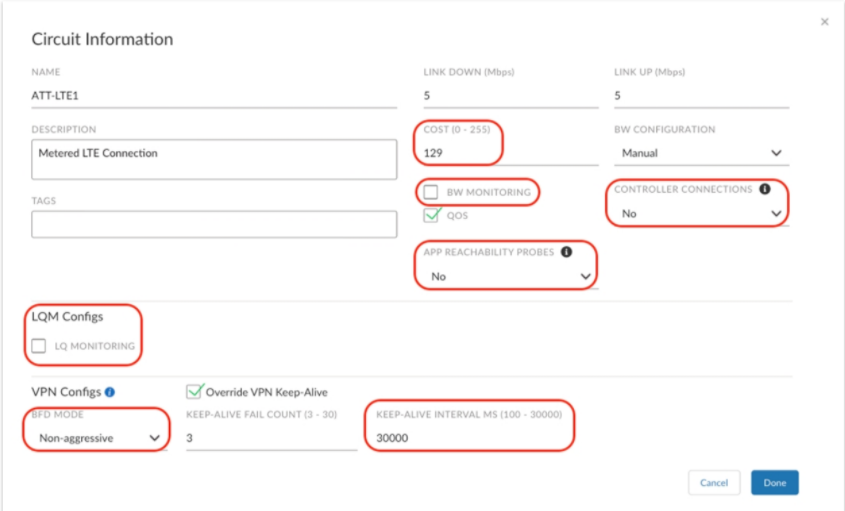The height and width of the screenshot is (511, 845).
Task: Click the VPN Configs info icon
Action: click(110, 392)
